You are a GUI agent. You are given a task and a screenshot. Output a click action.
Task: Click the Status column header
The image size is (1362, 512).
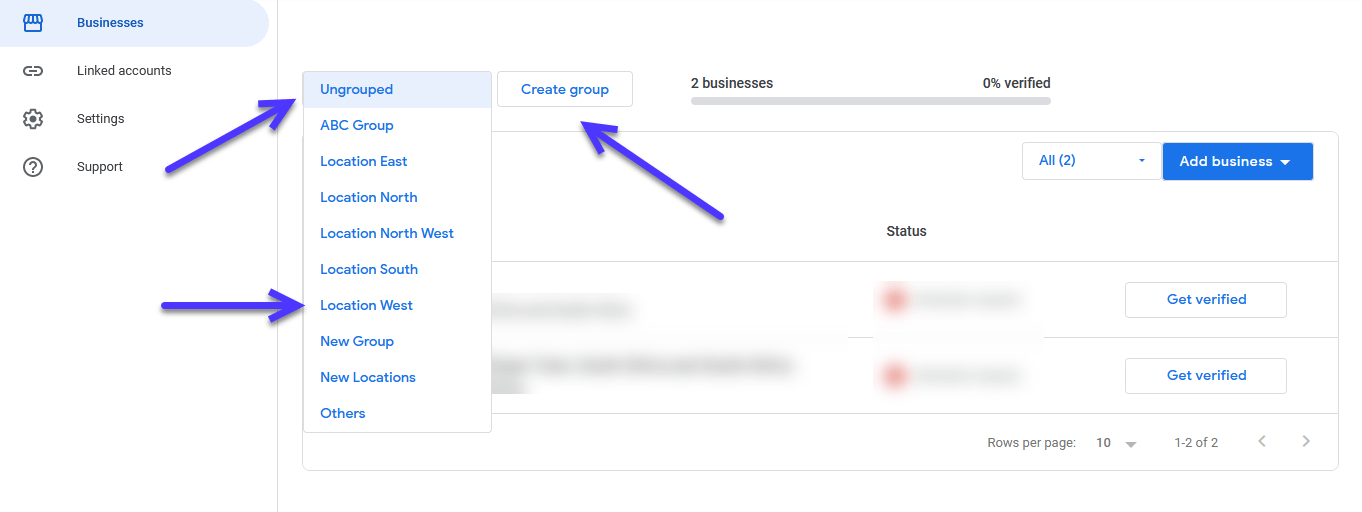pyautogui.click(x=906, y=231)
